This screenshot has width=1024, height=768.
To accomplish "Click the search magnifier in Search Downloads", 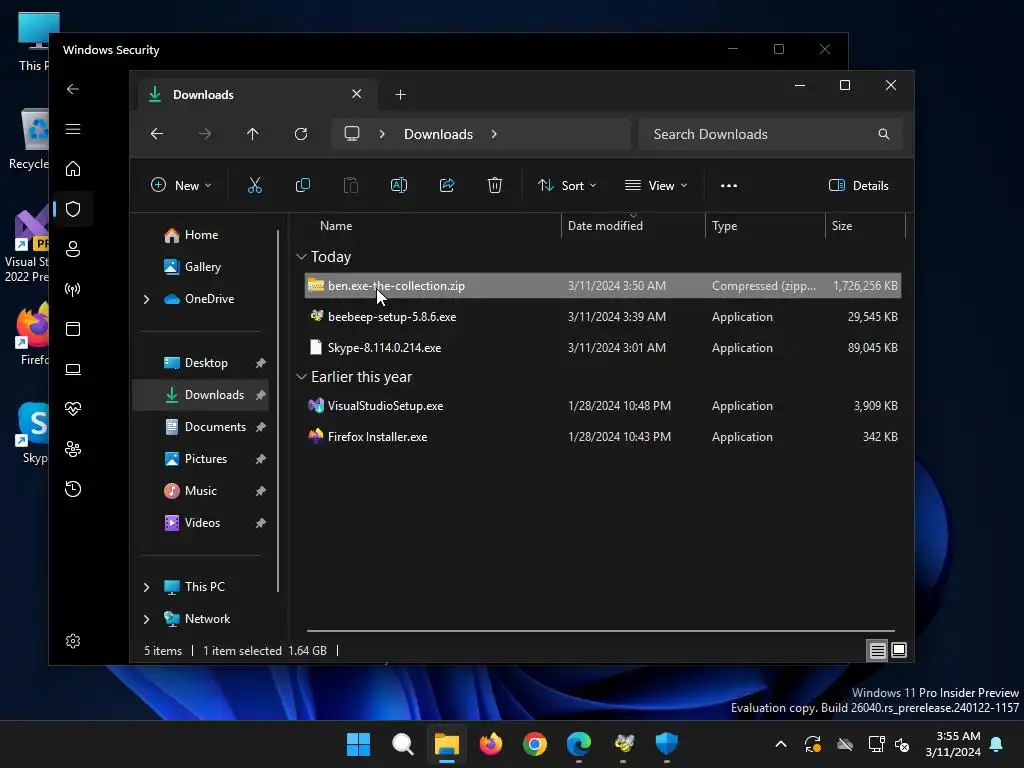I will pos(883,134).
